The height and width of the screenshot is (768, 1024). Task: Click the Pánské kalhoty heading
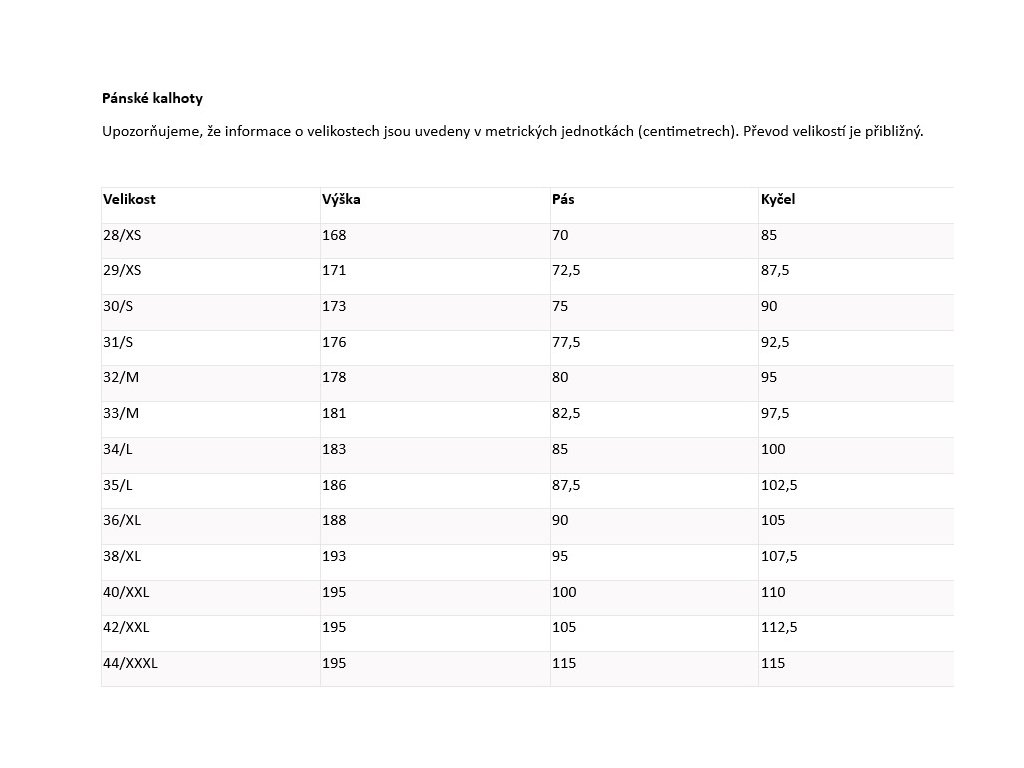click(x=152, y=98)
